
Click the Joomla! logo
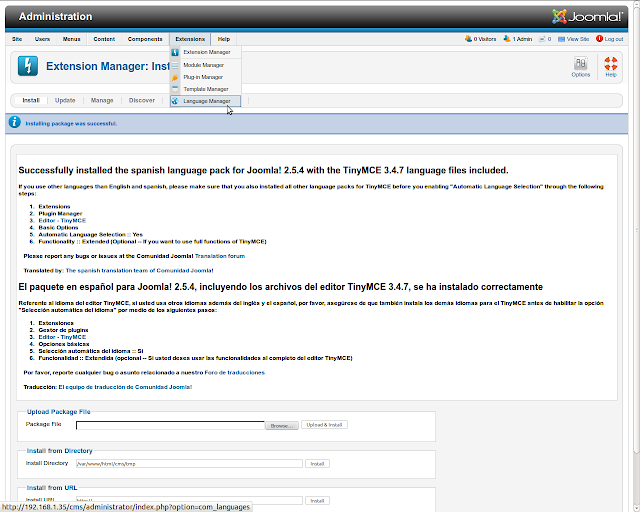click(587, 16)
